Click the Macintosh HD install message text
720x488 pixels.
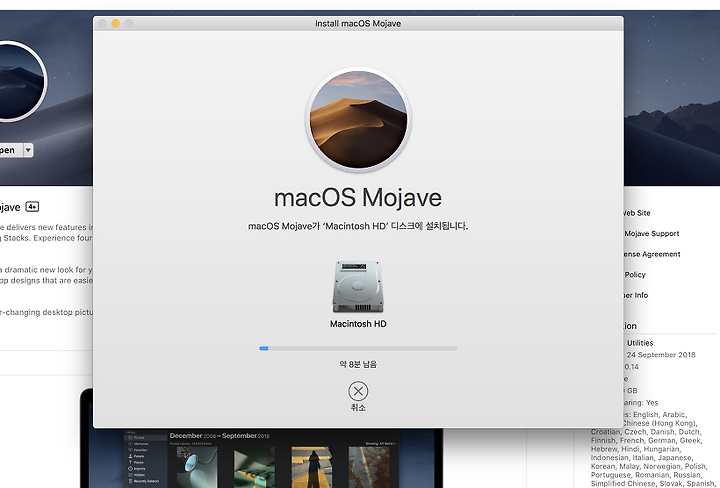click(x=358, y=226)
